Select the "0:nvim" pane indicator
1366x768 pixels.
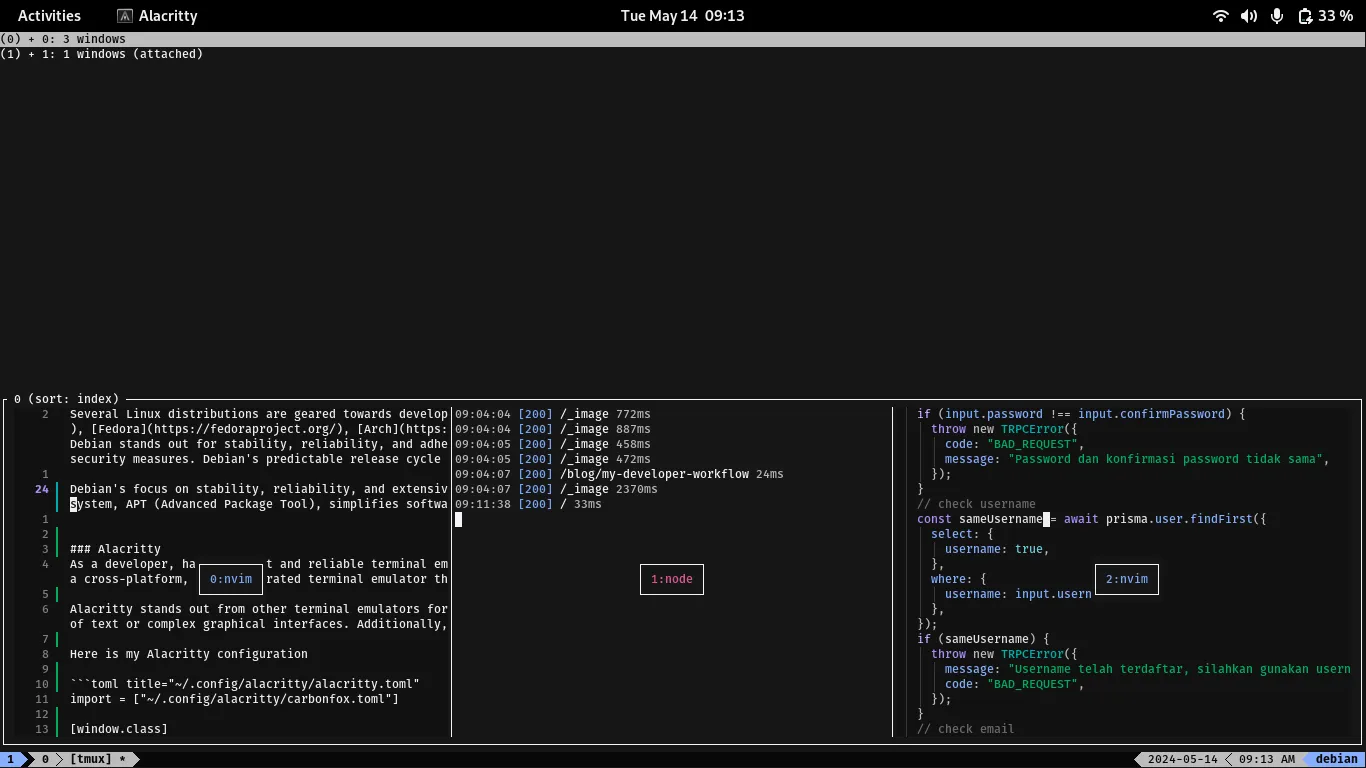(x=230, y=578)
